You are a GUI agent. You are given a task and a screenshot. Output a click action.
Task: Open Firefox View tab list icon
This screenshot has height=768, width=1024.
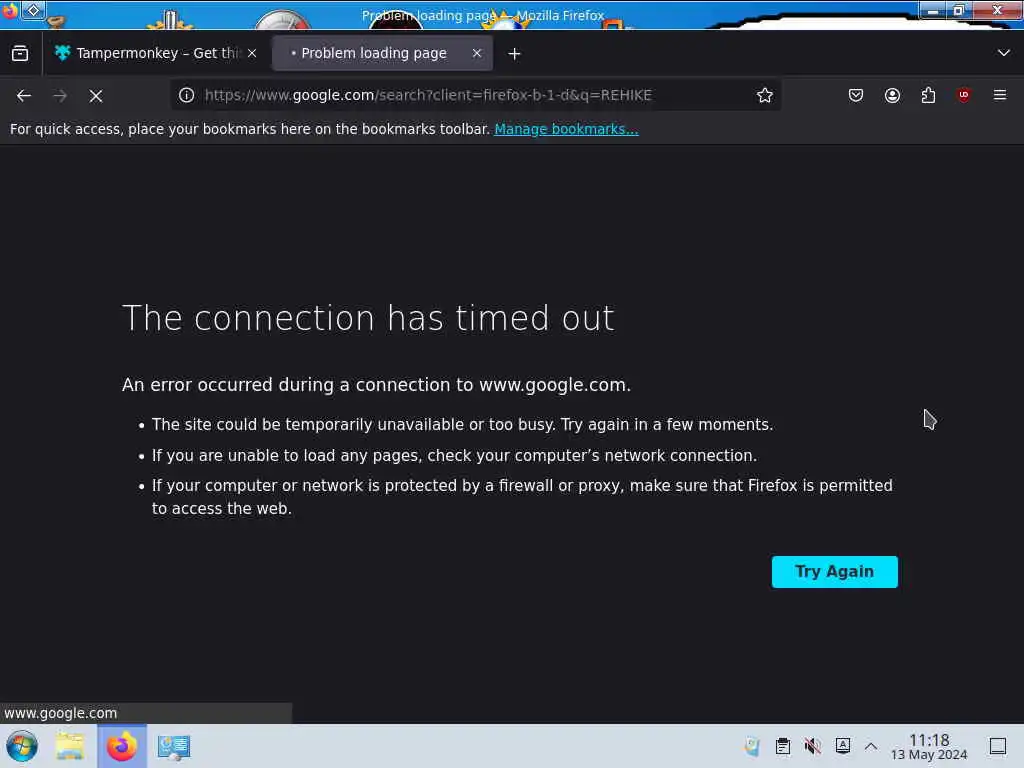[20, 53]
